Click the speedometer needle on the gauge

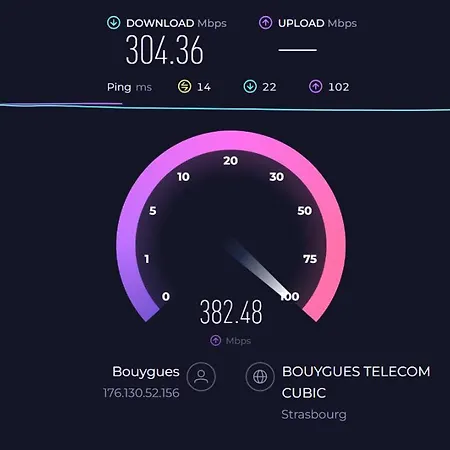point(258,268)
